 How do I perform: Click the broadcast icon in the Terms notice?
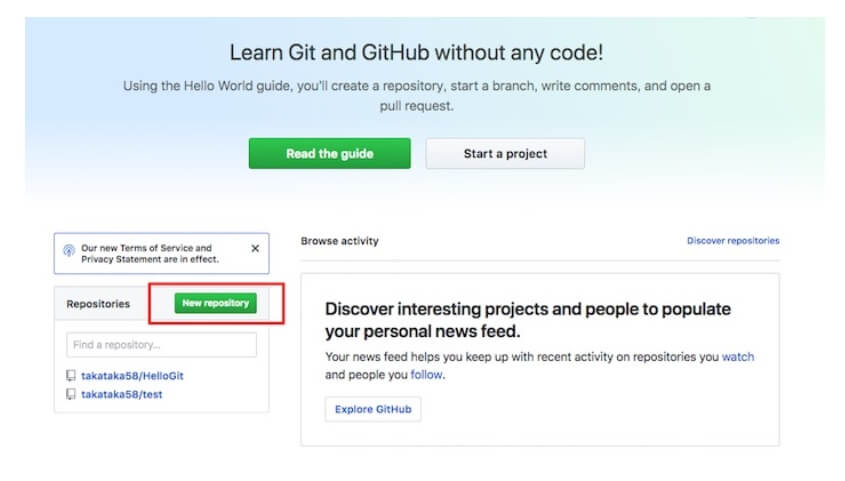(x=69, y=253)
